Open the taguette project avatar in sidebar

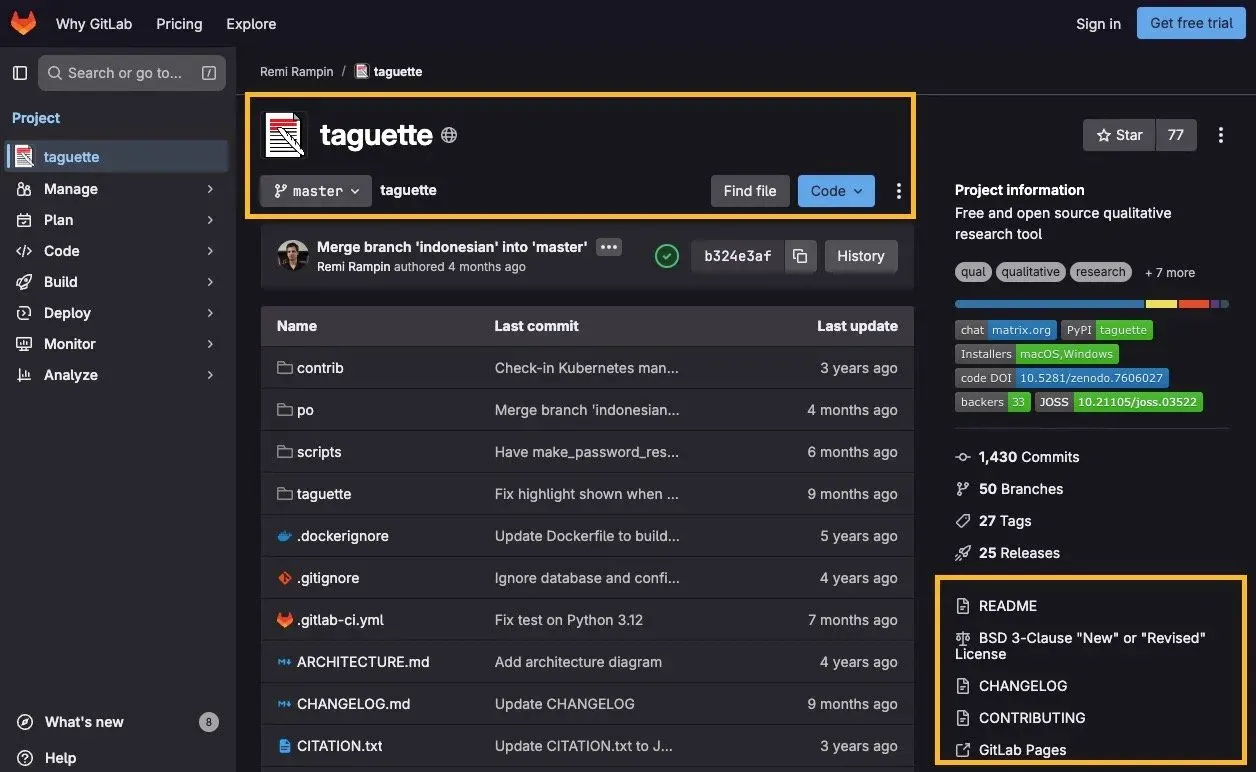24,157
